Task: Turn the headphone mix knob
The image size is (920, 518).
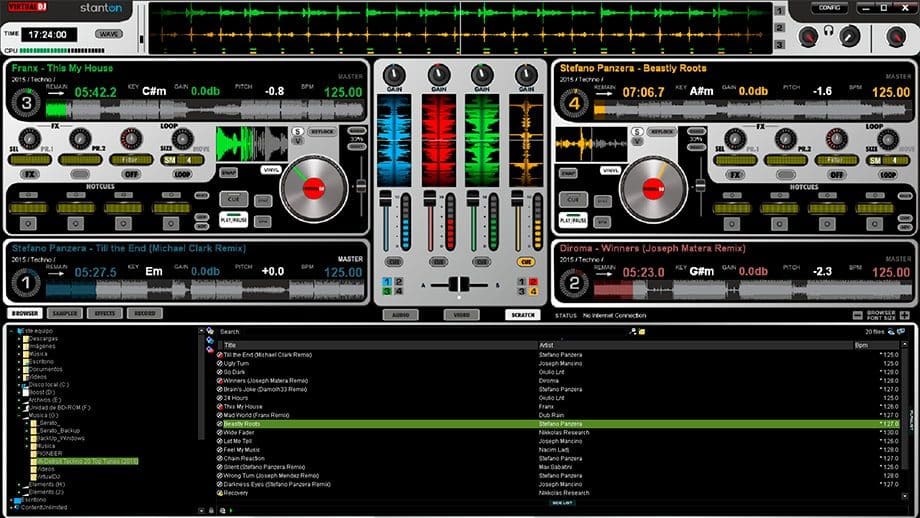Action: (849, 37)
